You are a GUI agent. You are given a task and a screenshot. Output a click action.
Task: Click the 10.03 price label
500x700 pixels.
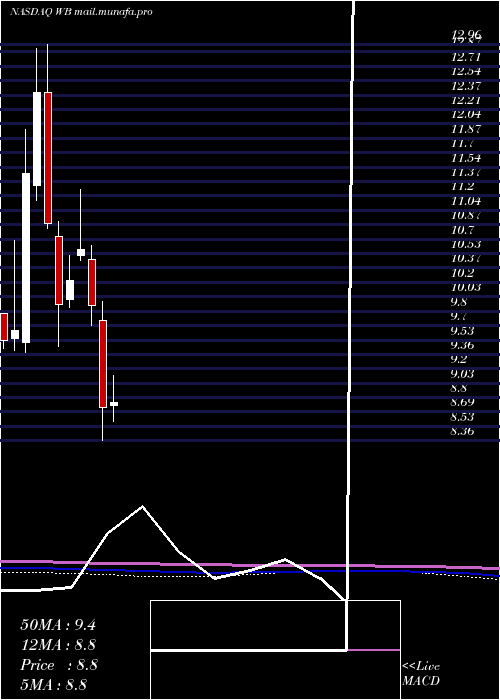466,287
